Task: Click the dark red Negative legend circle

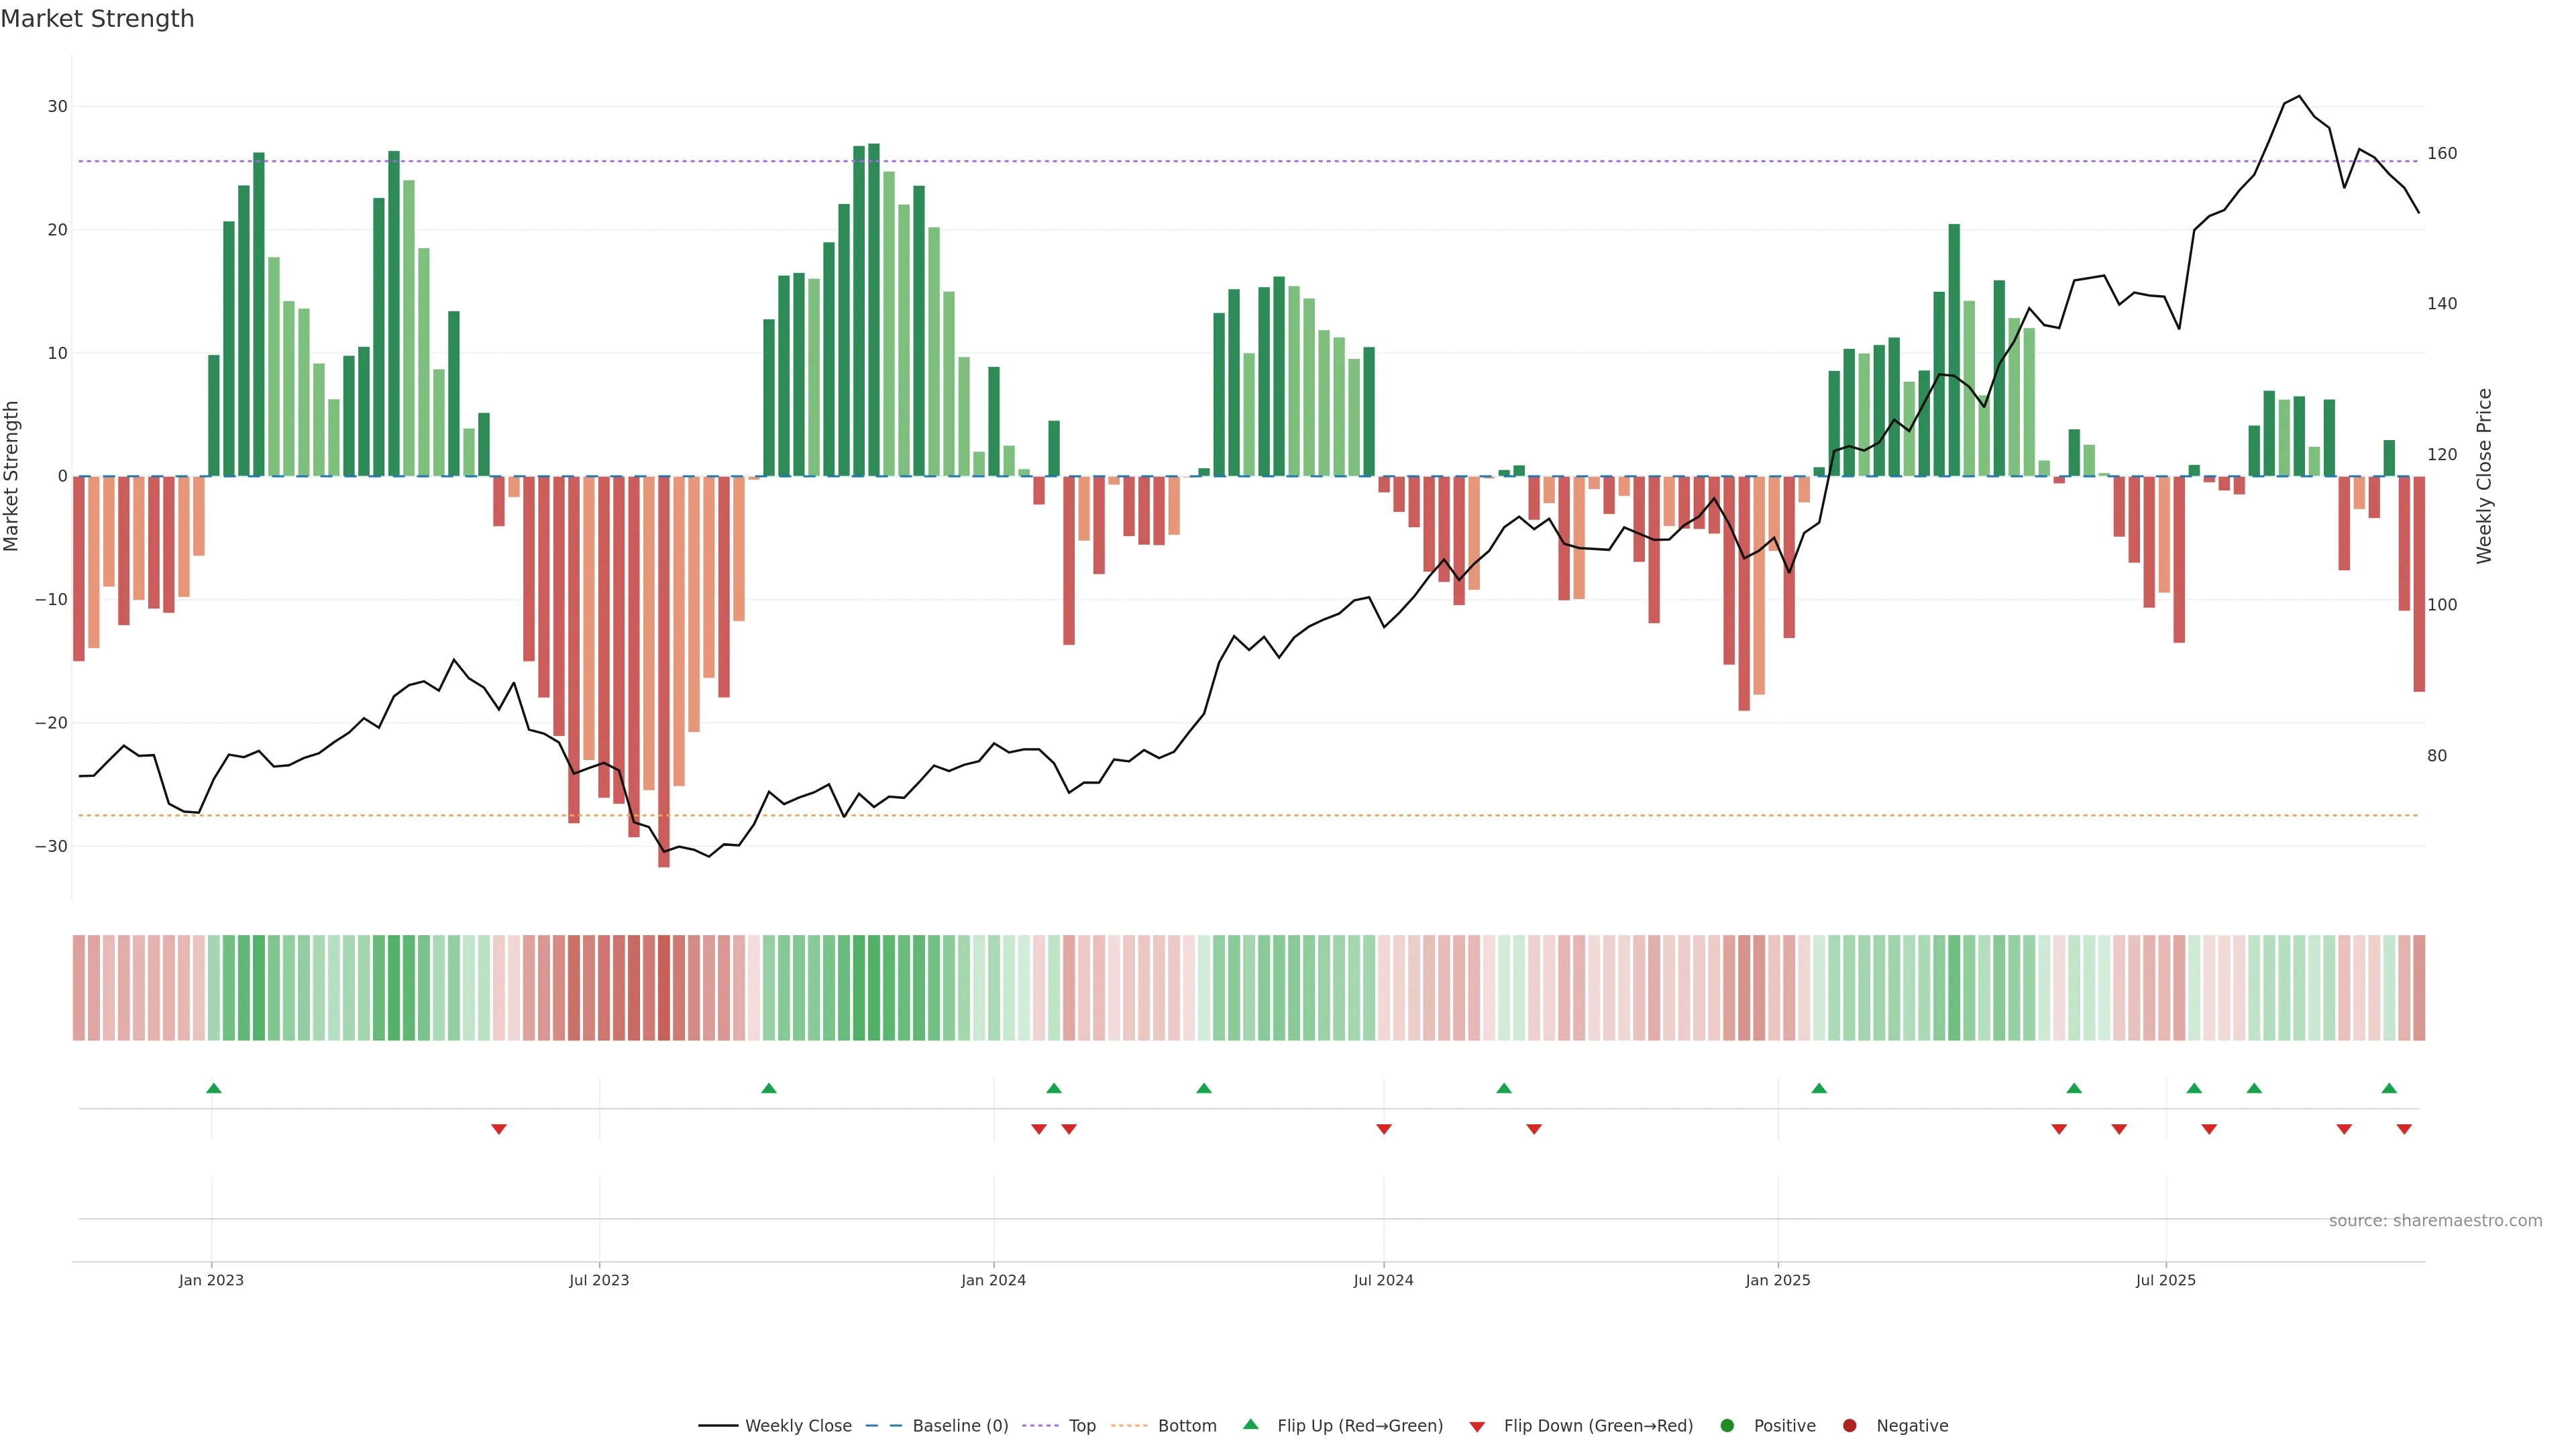Action: click(1849, 1426)
